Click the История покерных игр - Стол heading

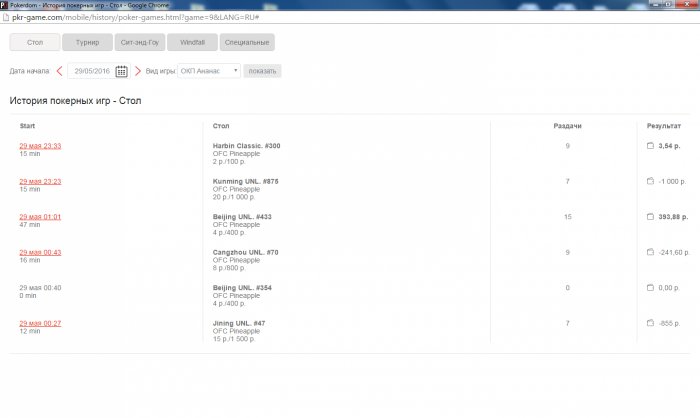75,101
